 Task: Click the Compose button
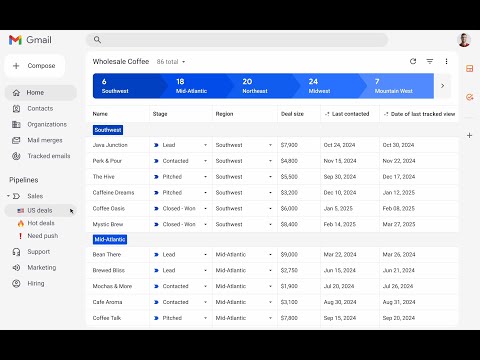click(35, 66)
